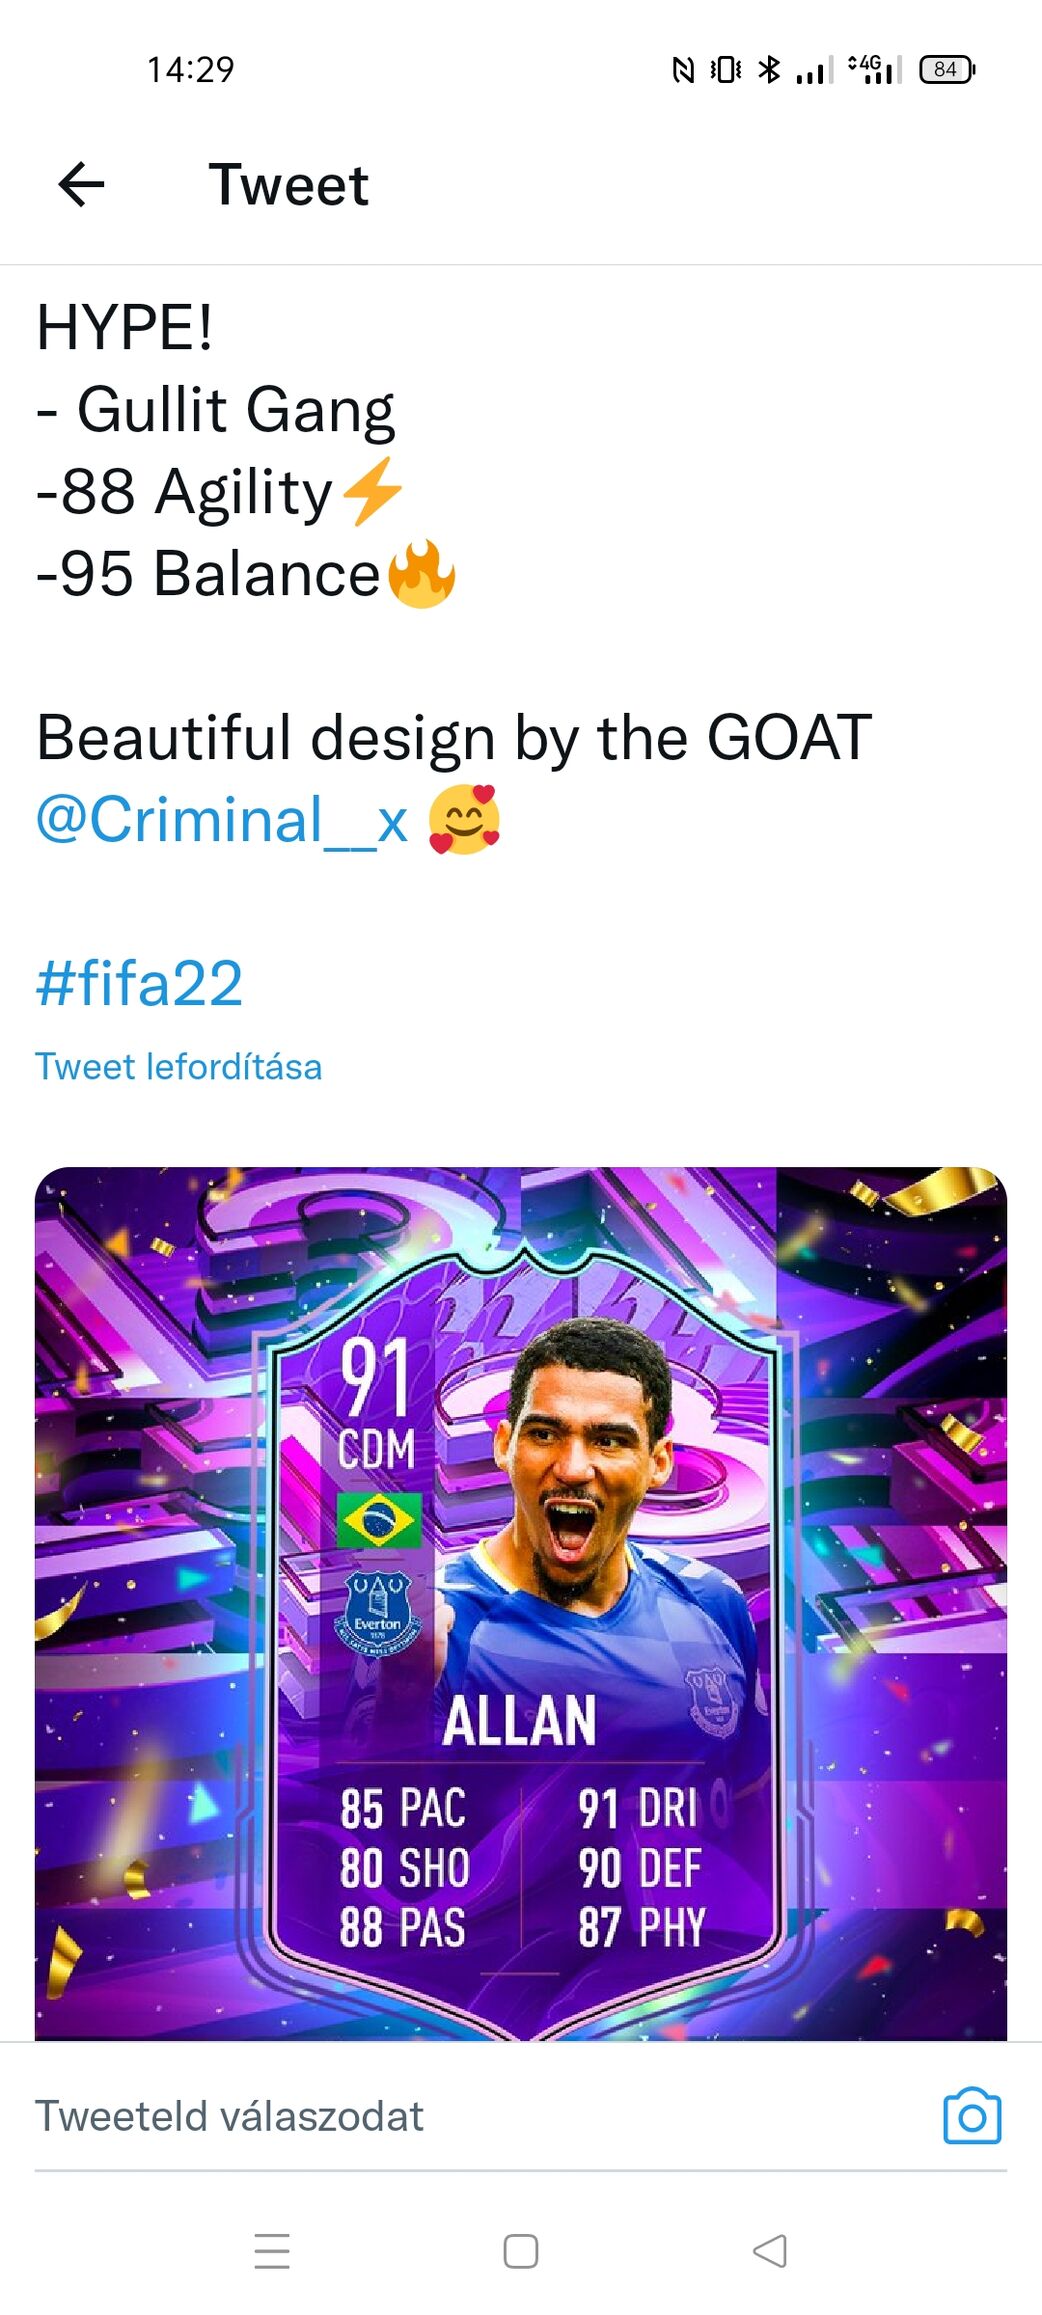Tap the back arrow icon
Image resolution: width=1042 pixels, height=2315 pixels.
pos(81,185)
